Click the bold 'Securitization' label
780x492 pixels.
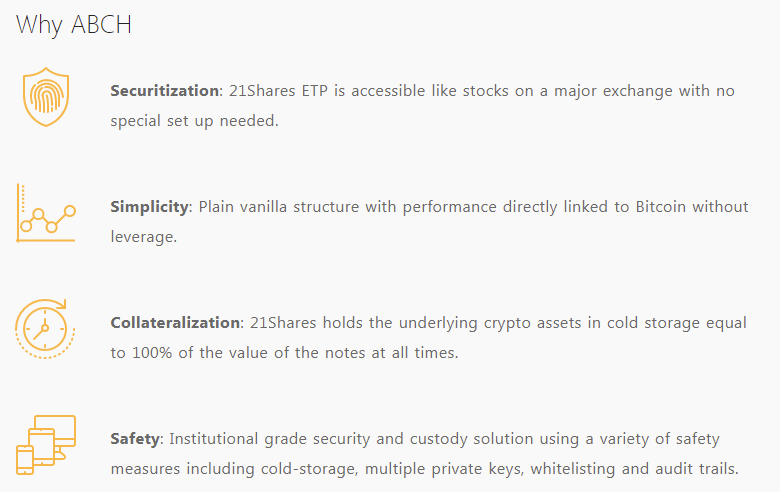(165, 91)
